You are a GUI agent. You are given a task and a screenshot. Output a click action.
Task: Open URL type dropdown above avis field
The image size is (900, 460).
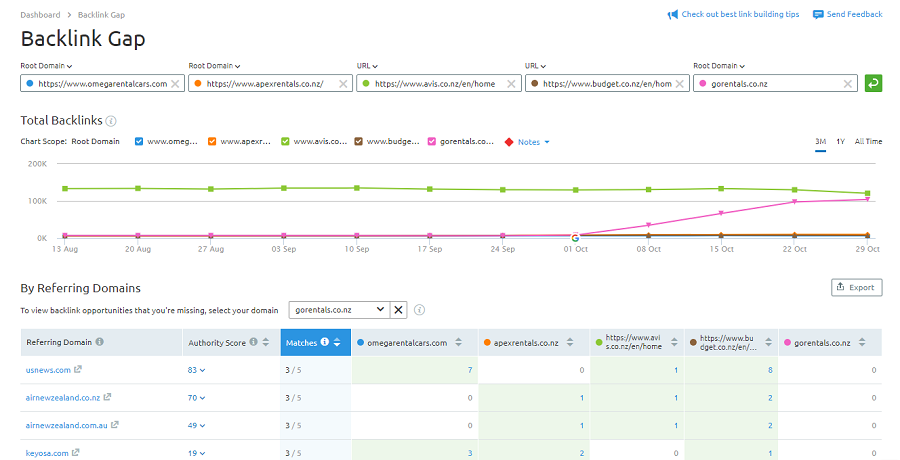[367, 66]
